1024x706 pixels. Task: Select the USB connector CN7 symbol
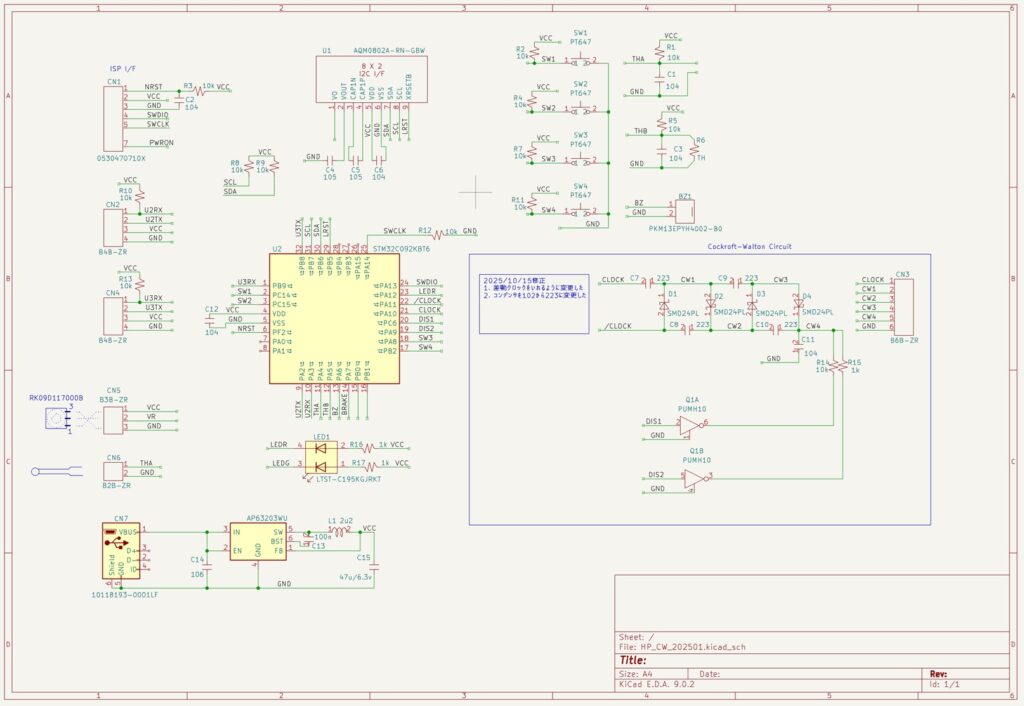click(x=120, y=551)
